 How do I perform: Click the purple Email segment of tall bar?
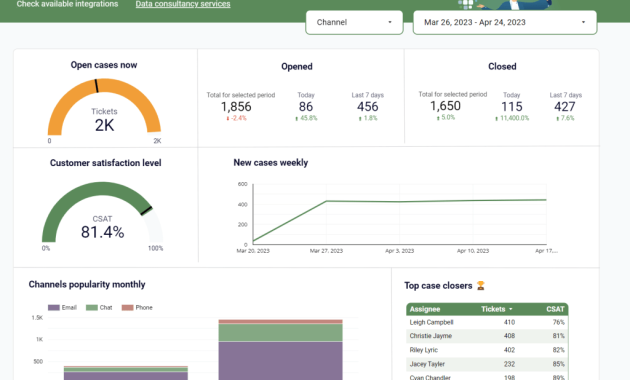(x=280, y=360)
